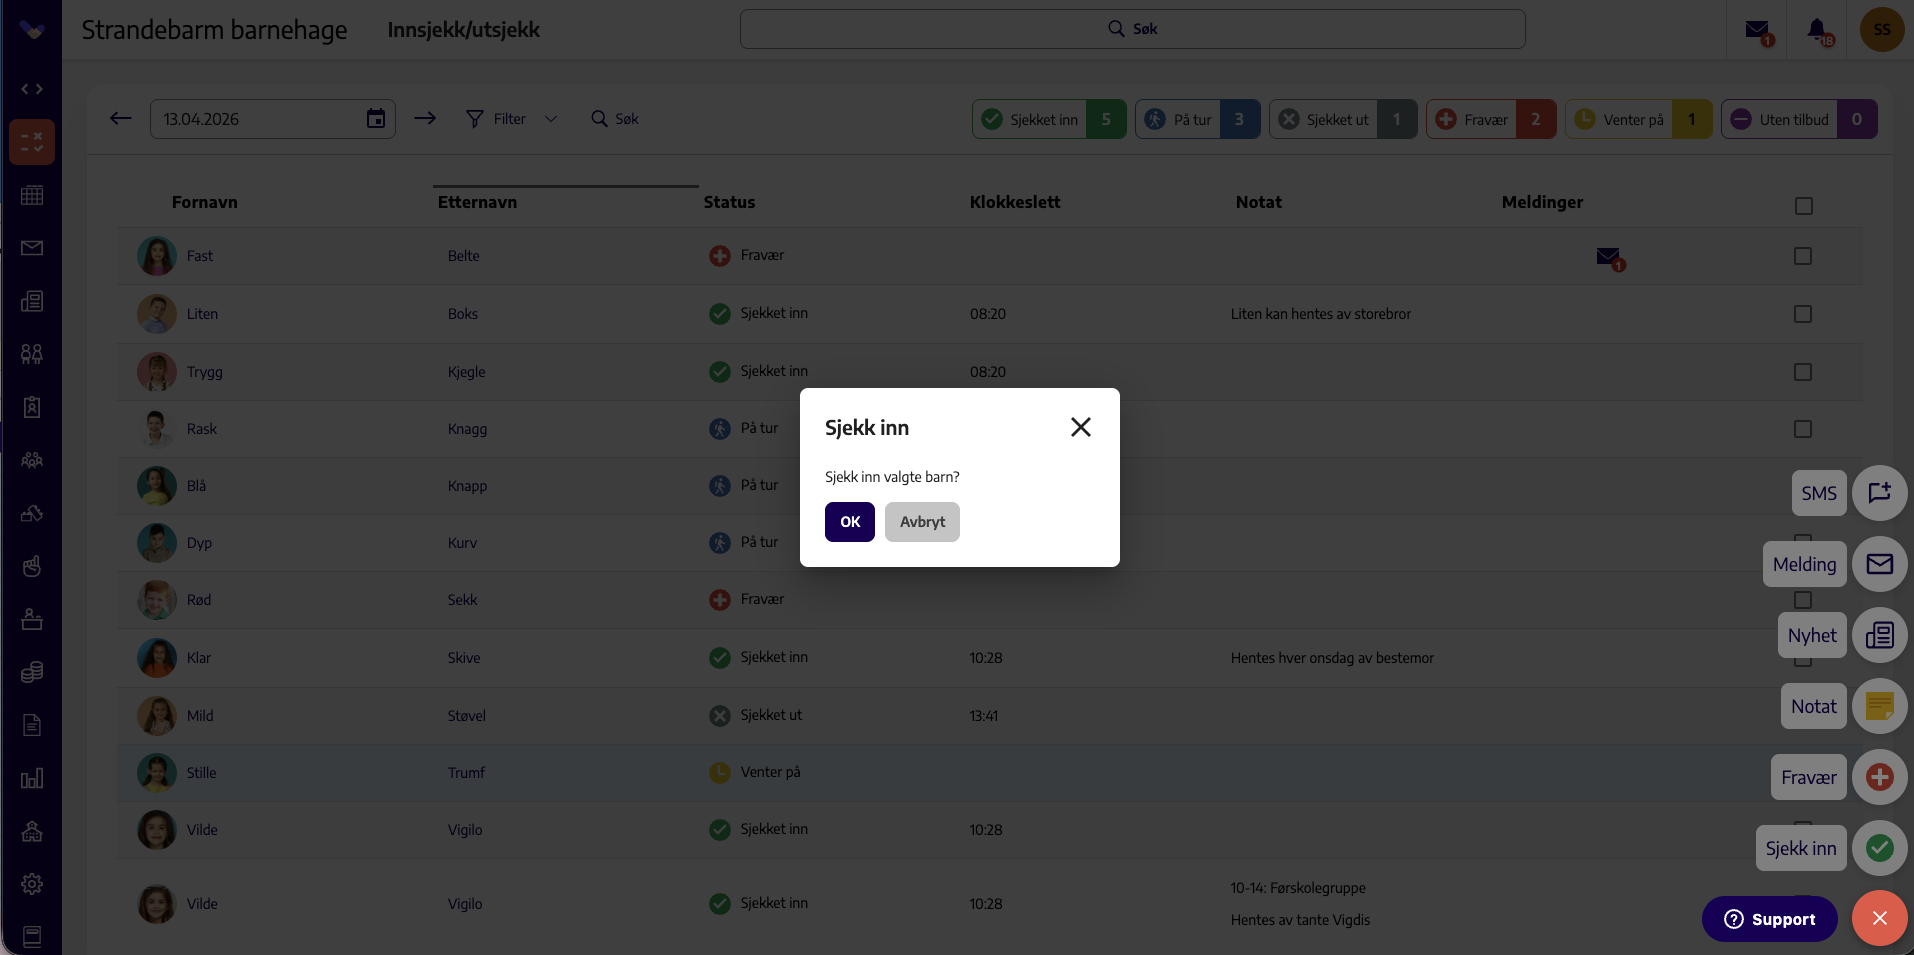Filter by Venter på status badge

[x=1639, y=119]
